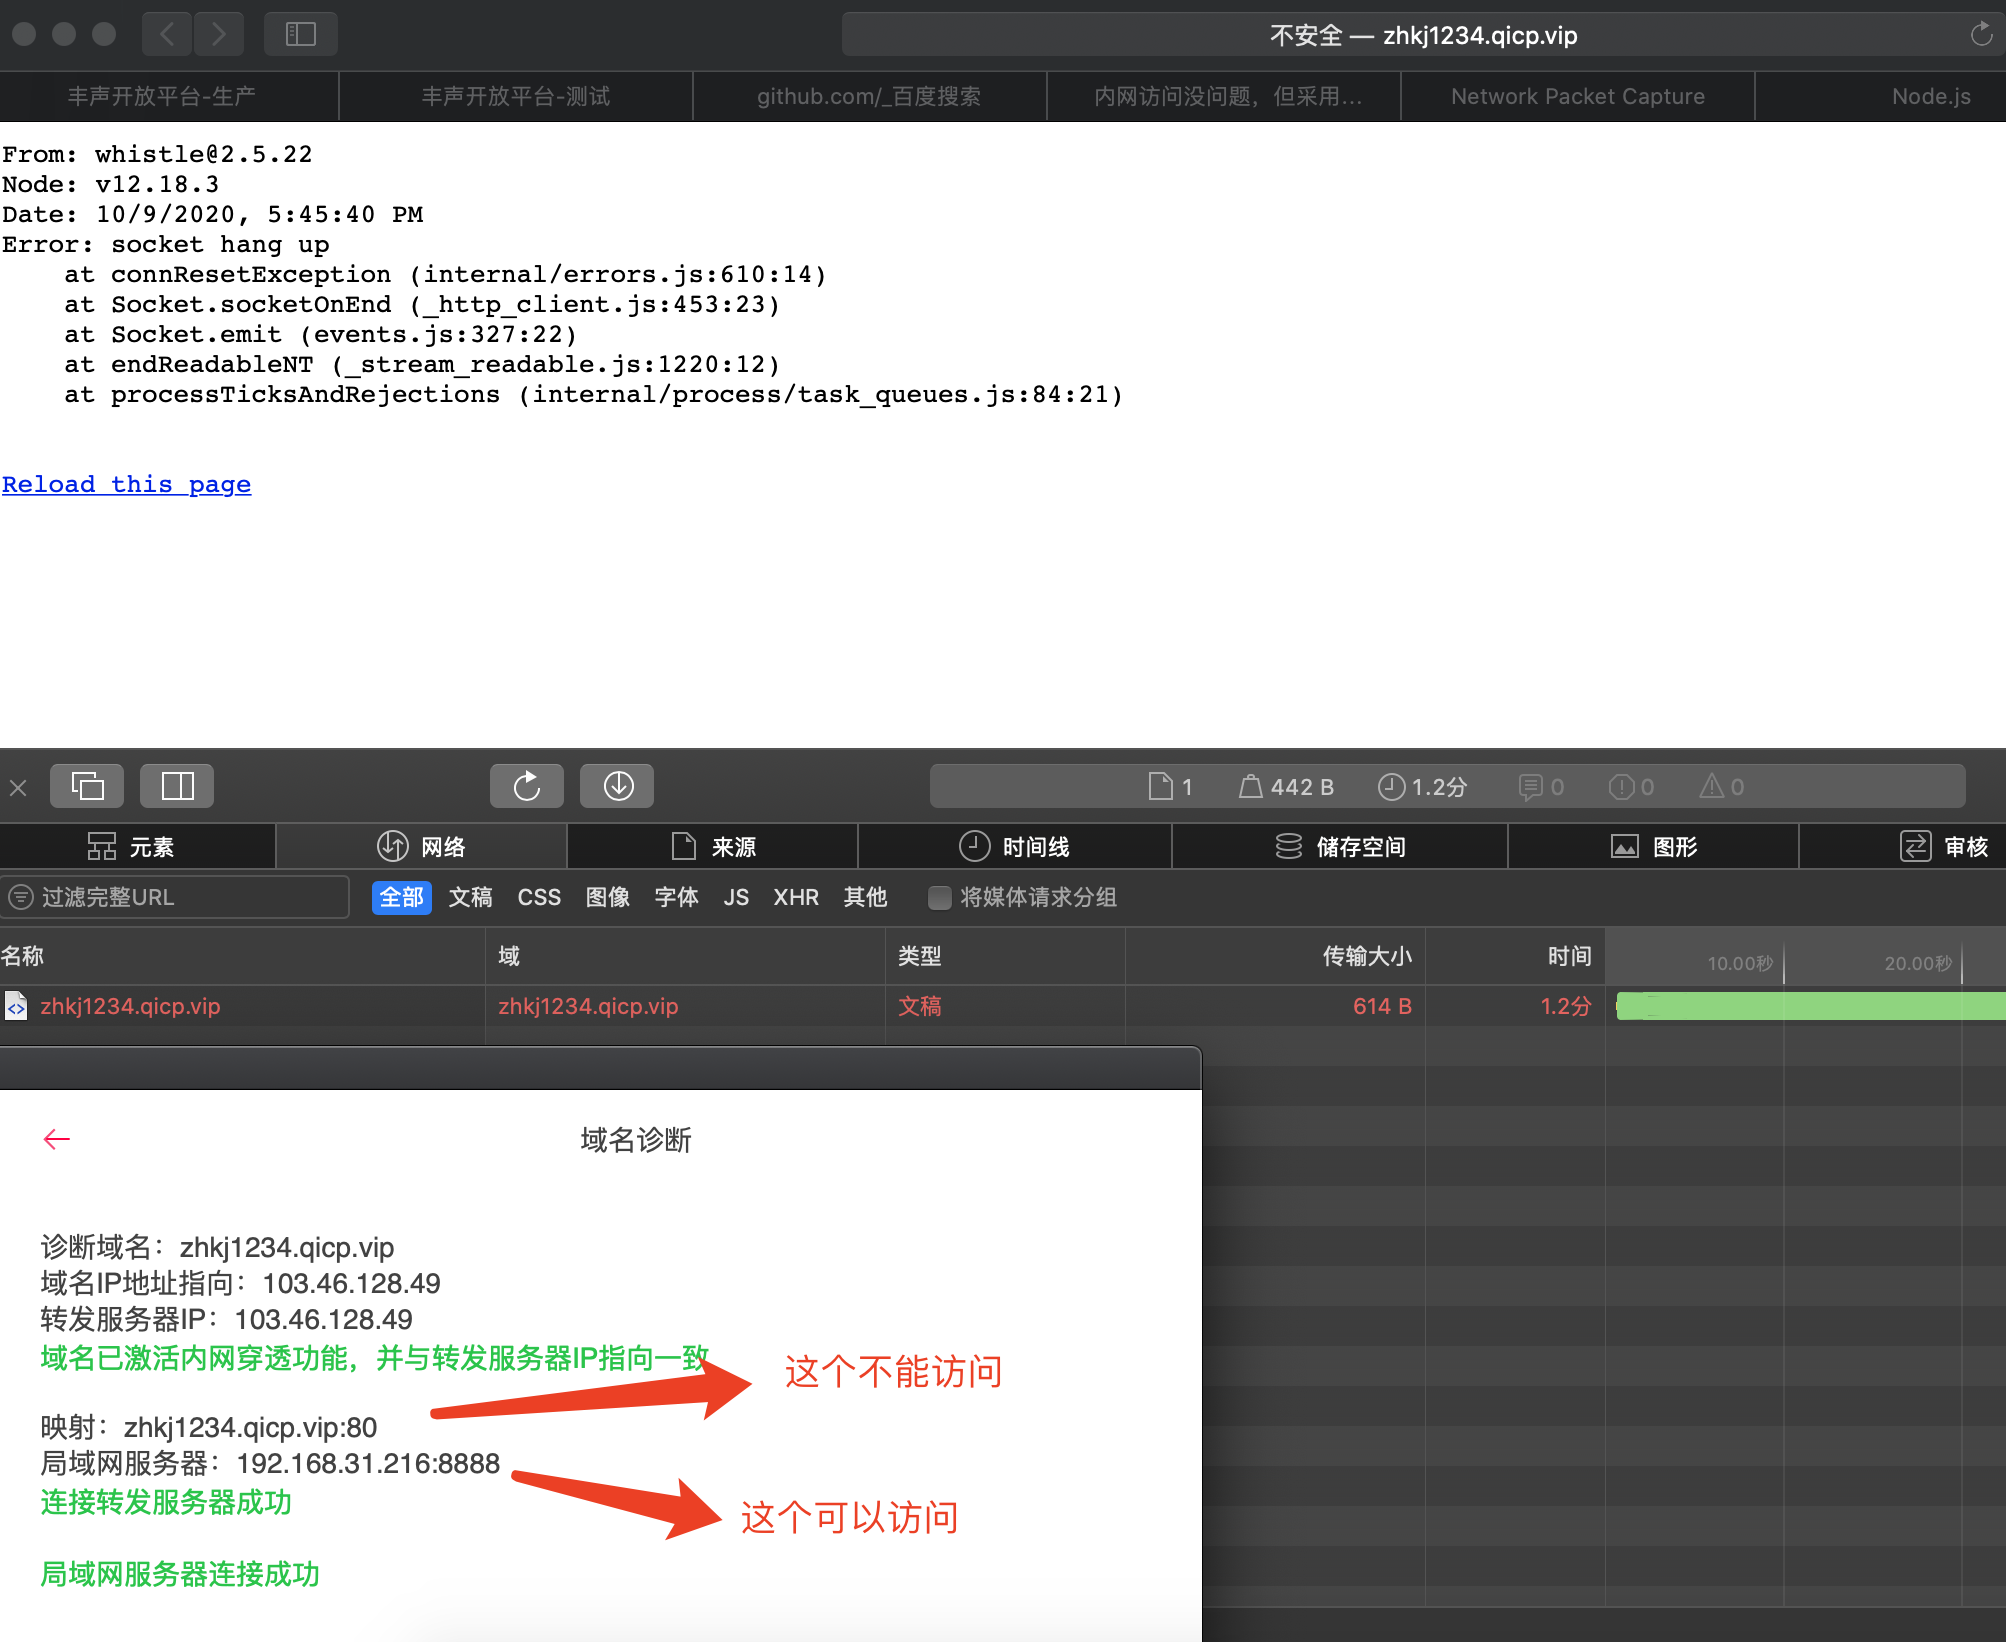This screenshot has width=2006, height=1642.
Task: Toggle the Safari sidebar button
Action: pos(300,35)
